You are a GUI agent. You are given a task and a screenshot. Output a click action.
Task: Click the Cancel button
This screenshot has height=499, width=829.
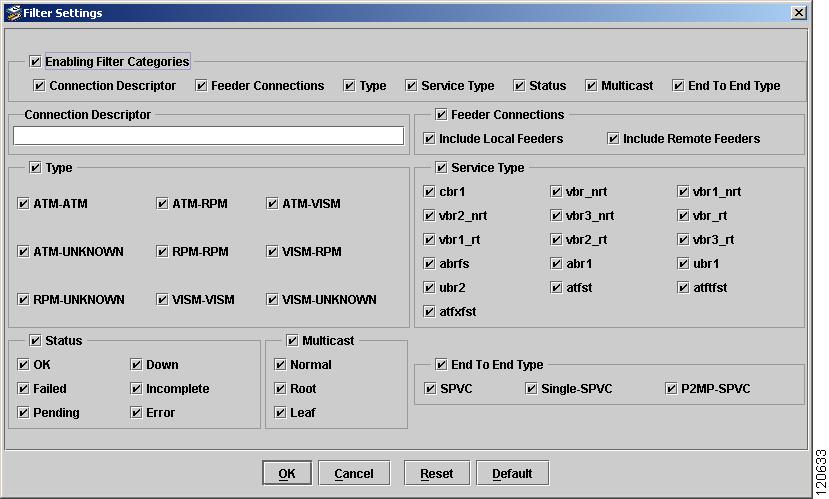[354, 473]
